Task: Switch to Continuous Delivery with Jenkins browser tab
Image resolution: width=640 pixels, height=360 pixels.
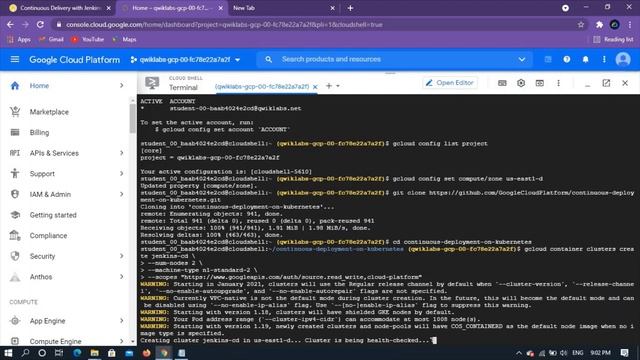Action: [60, 8]
